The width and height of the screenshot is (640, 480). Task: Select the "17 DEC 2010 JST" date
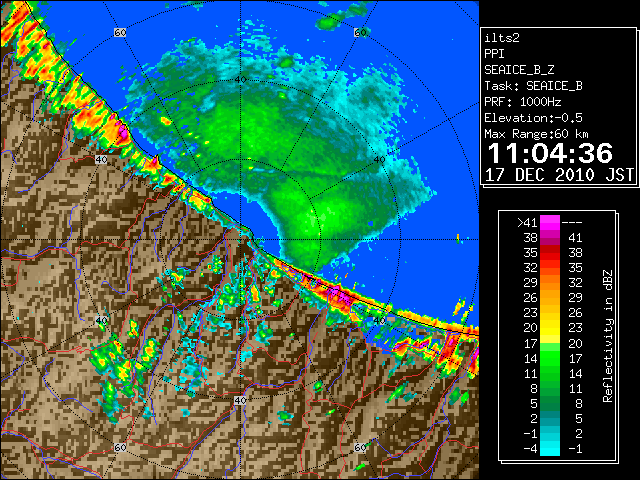pos(559,175)
